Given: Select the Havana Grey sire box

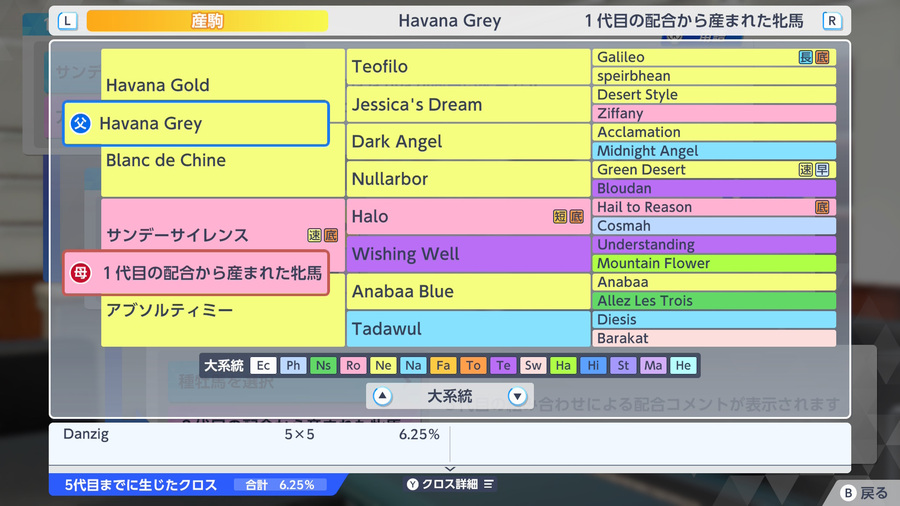Looking at the screenshot, I should pyautogui.click(x=196, y=123).
